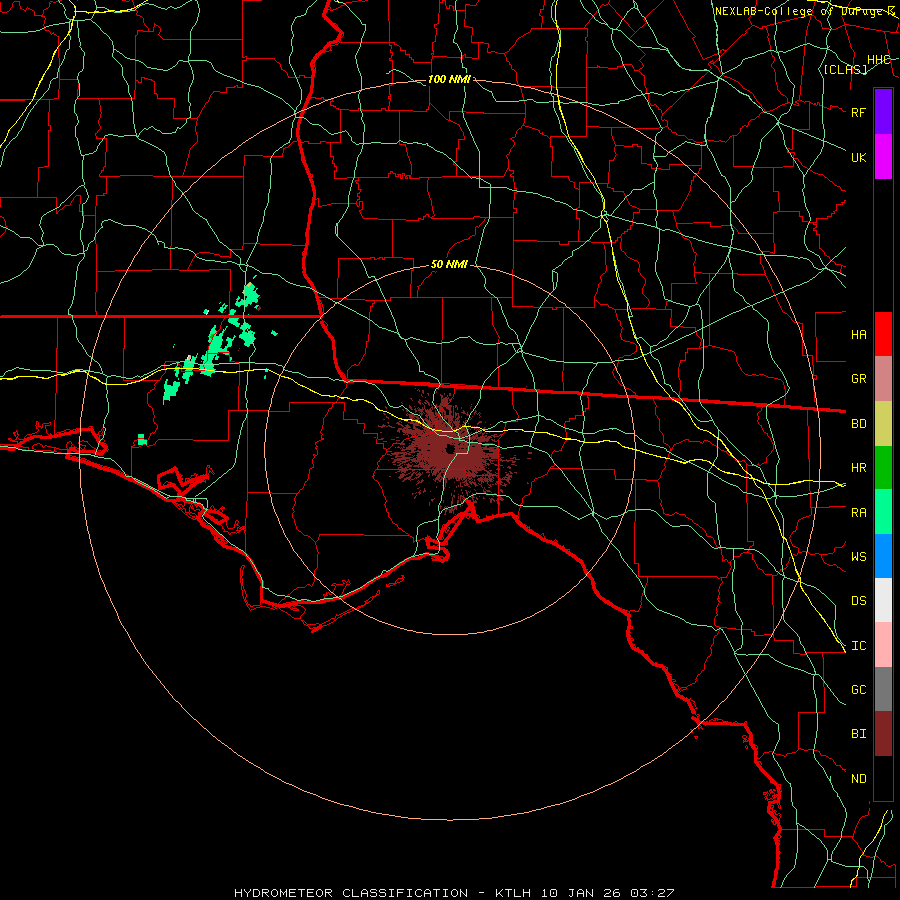Click the RF purple legend swatch
Viewport: 900px width, 900px height.
point(883,112)
